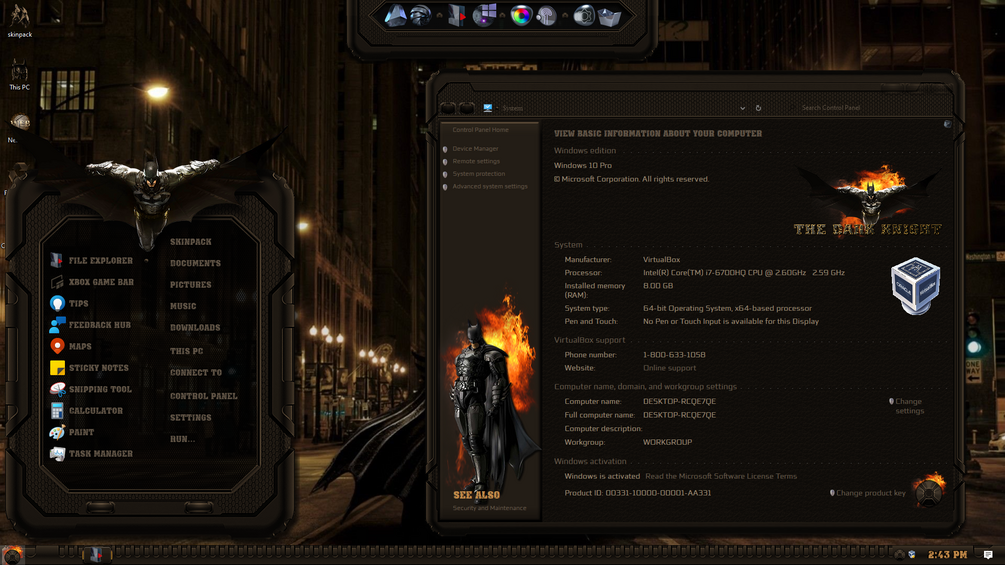
Task: Click the Start button on taskbar
Action: click(x=12, y=555)
